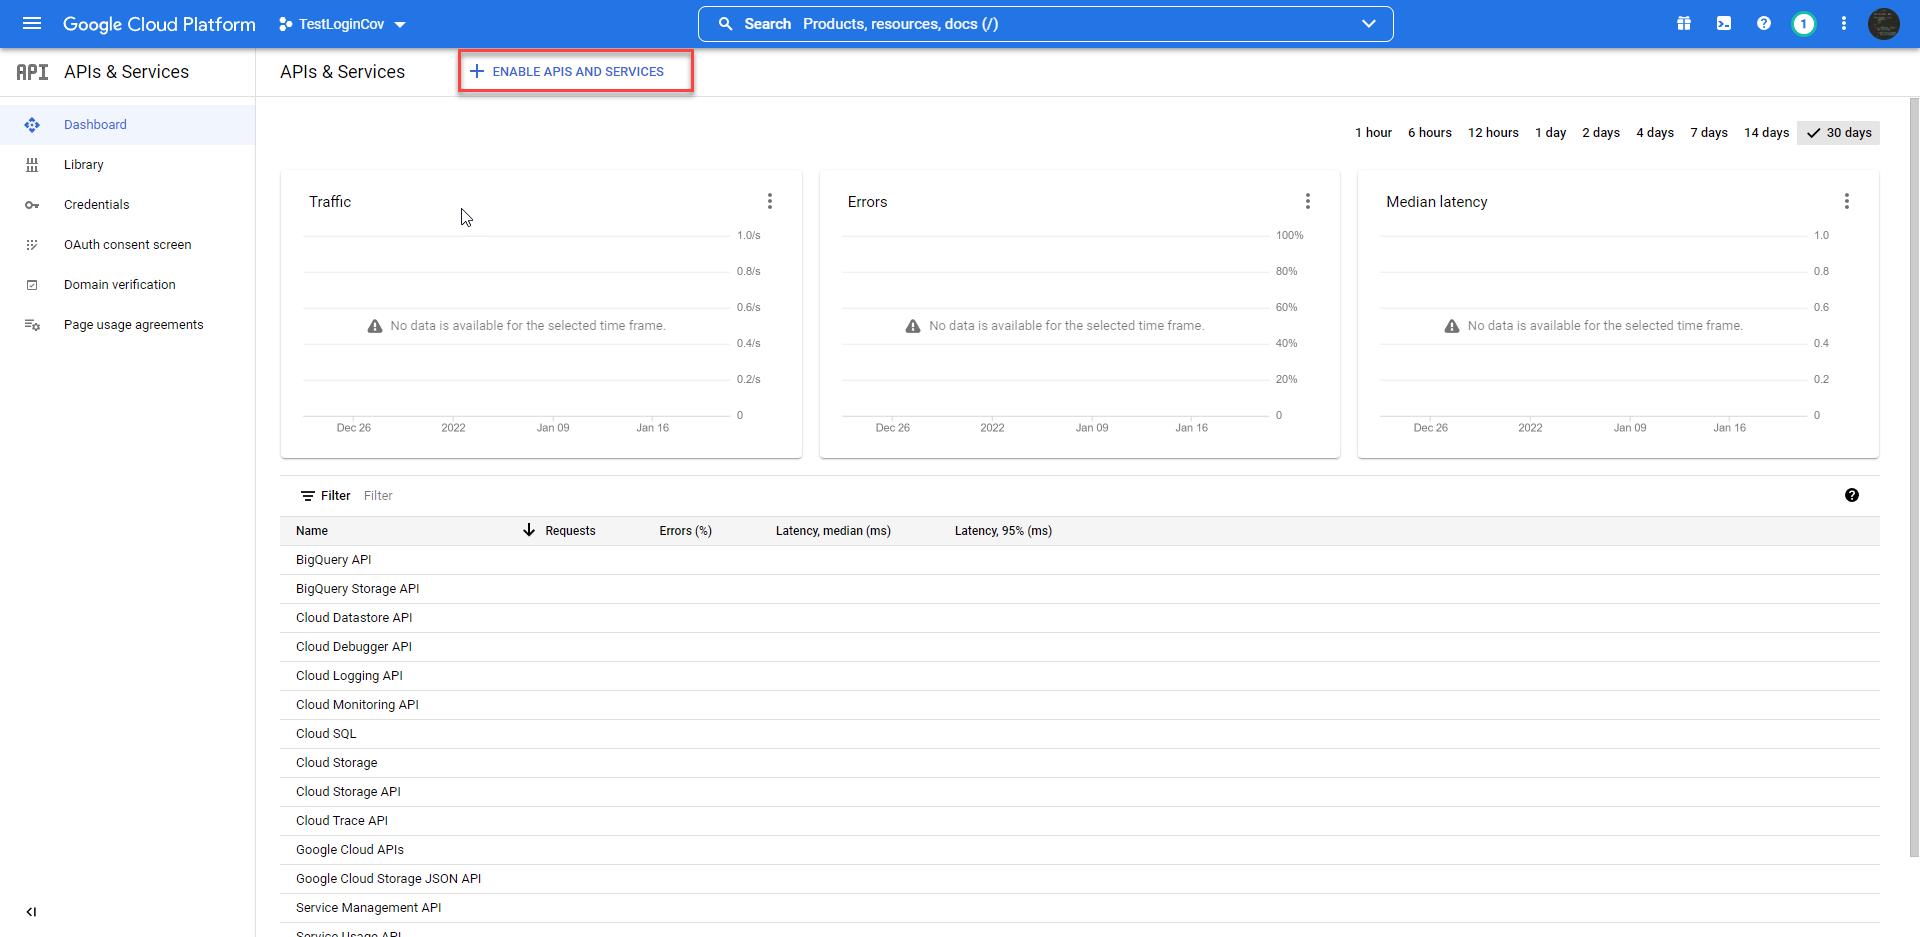This screenshot has width=1920, height=937.
Task: Click the Domain verification checkbox icon
Action: click(32, 285)
